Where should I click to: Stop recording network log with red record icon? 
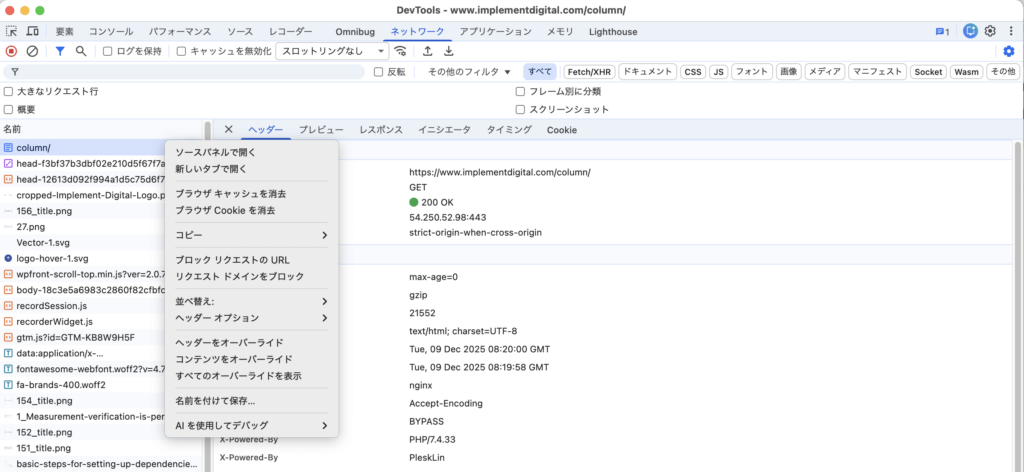12,51
